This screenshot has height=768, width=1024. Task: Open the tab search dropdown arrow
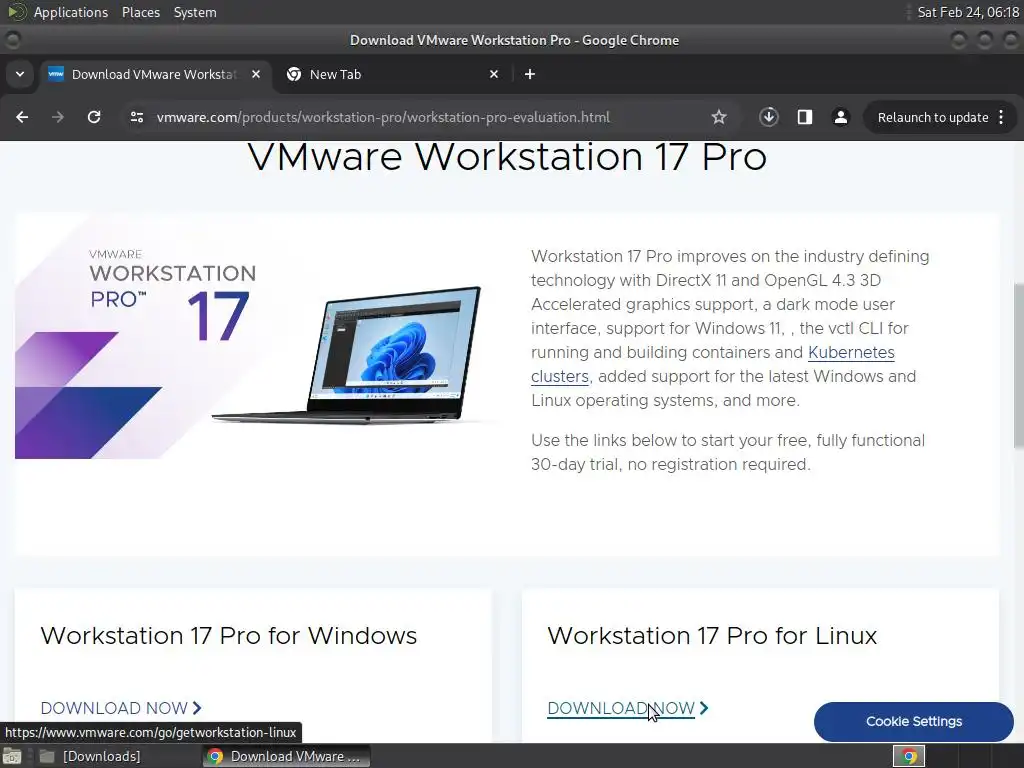[x=20, y=74]
